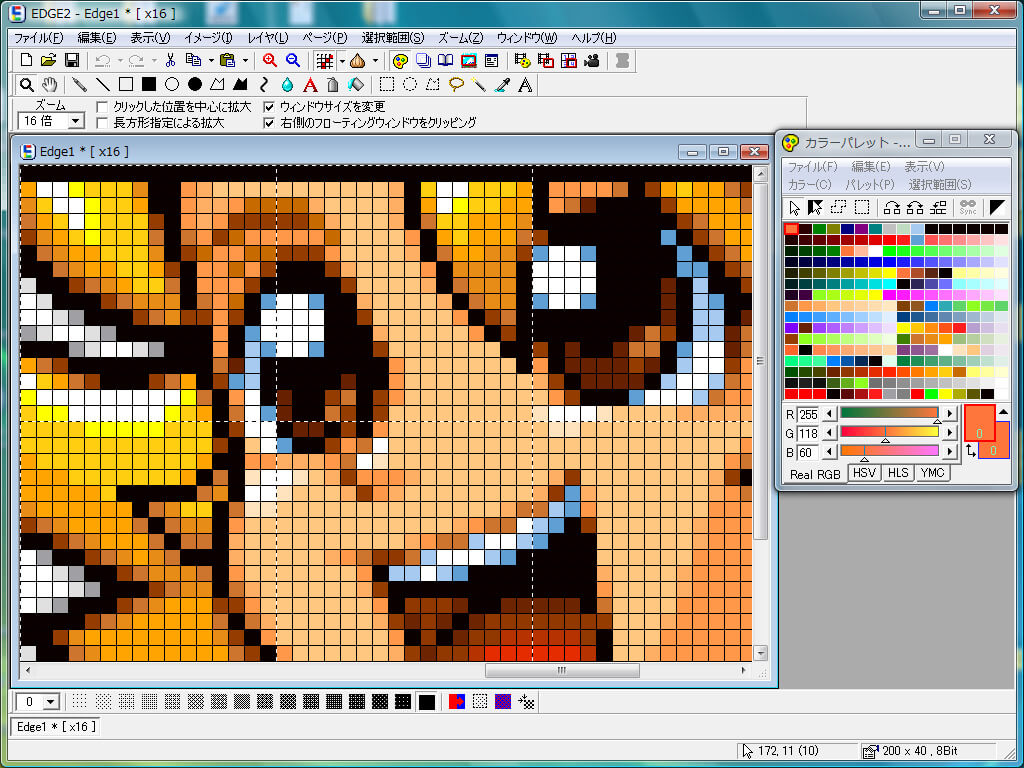Click the save floppy disk icon

[72, 60]
